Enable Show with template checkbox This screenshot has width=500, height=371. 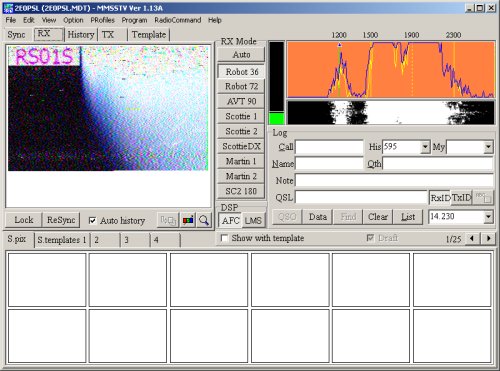[x=225, y=238]
